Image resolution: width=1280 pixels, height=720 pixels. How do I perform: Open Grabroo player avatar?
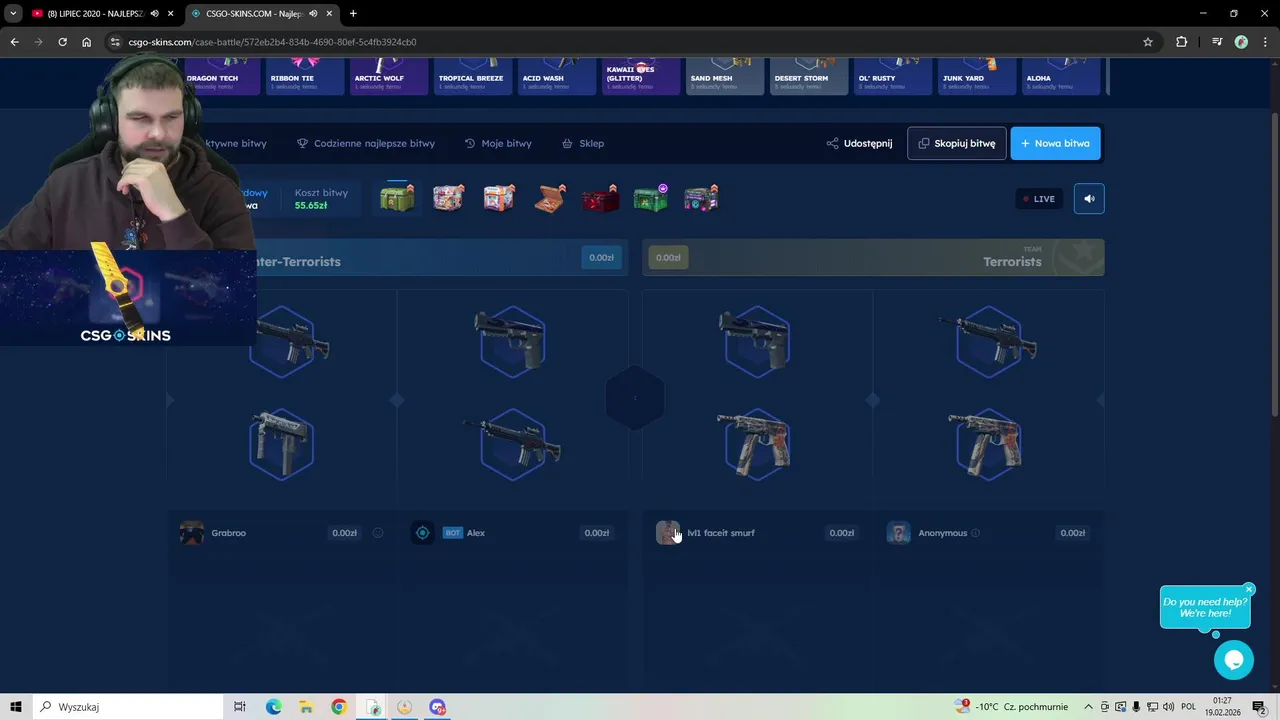tap(191, 533)
